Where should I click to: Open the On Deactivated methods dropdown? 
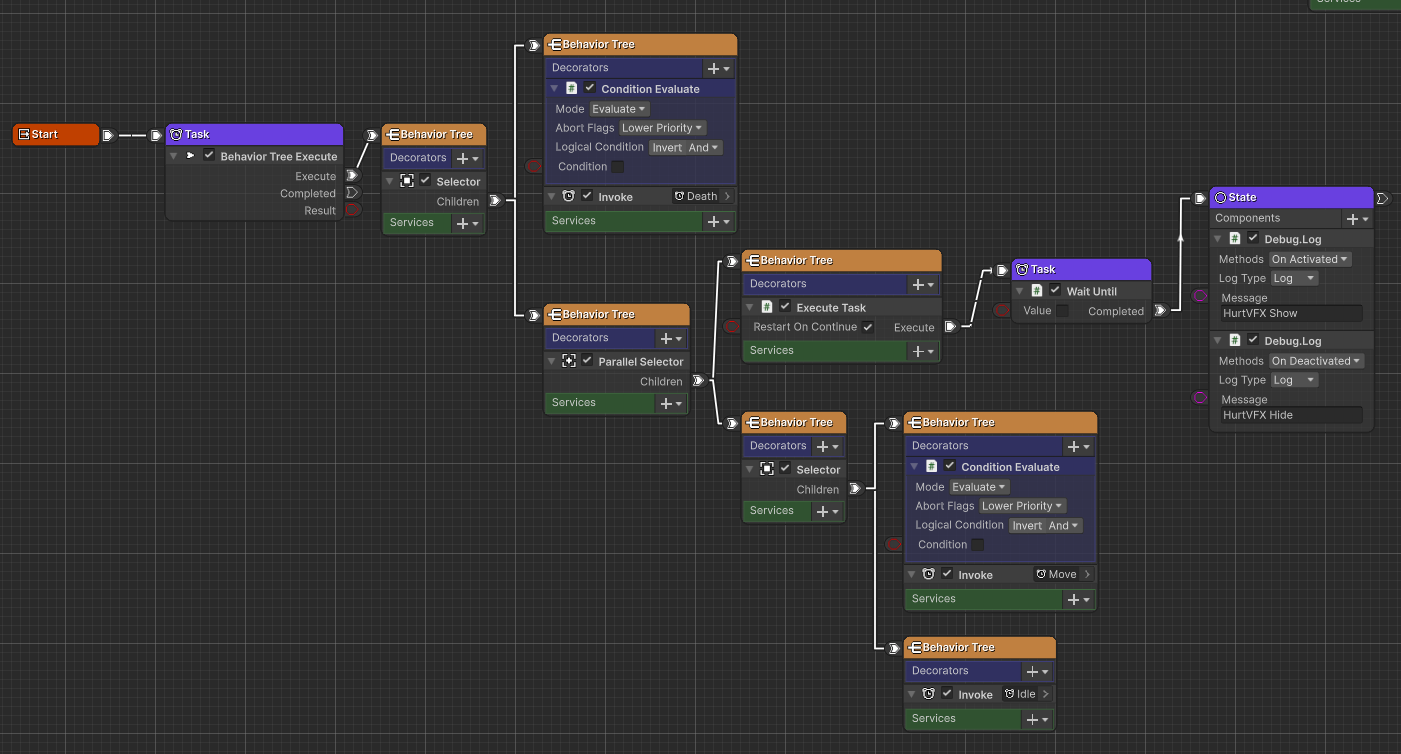[x=1315, y=361]
